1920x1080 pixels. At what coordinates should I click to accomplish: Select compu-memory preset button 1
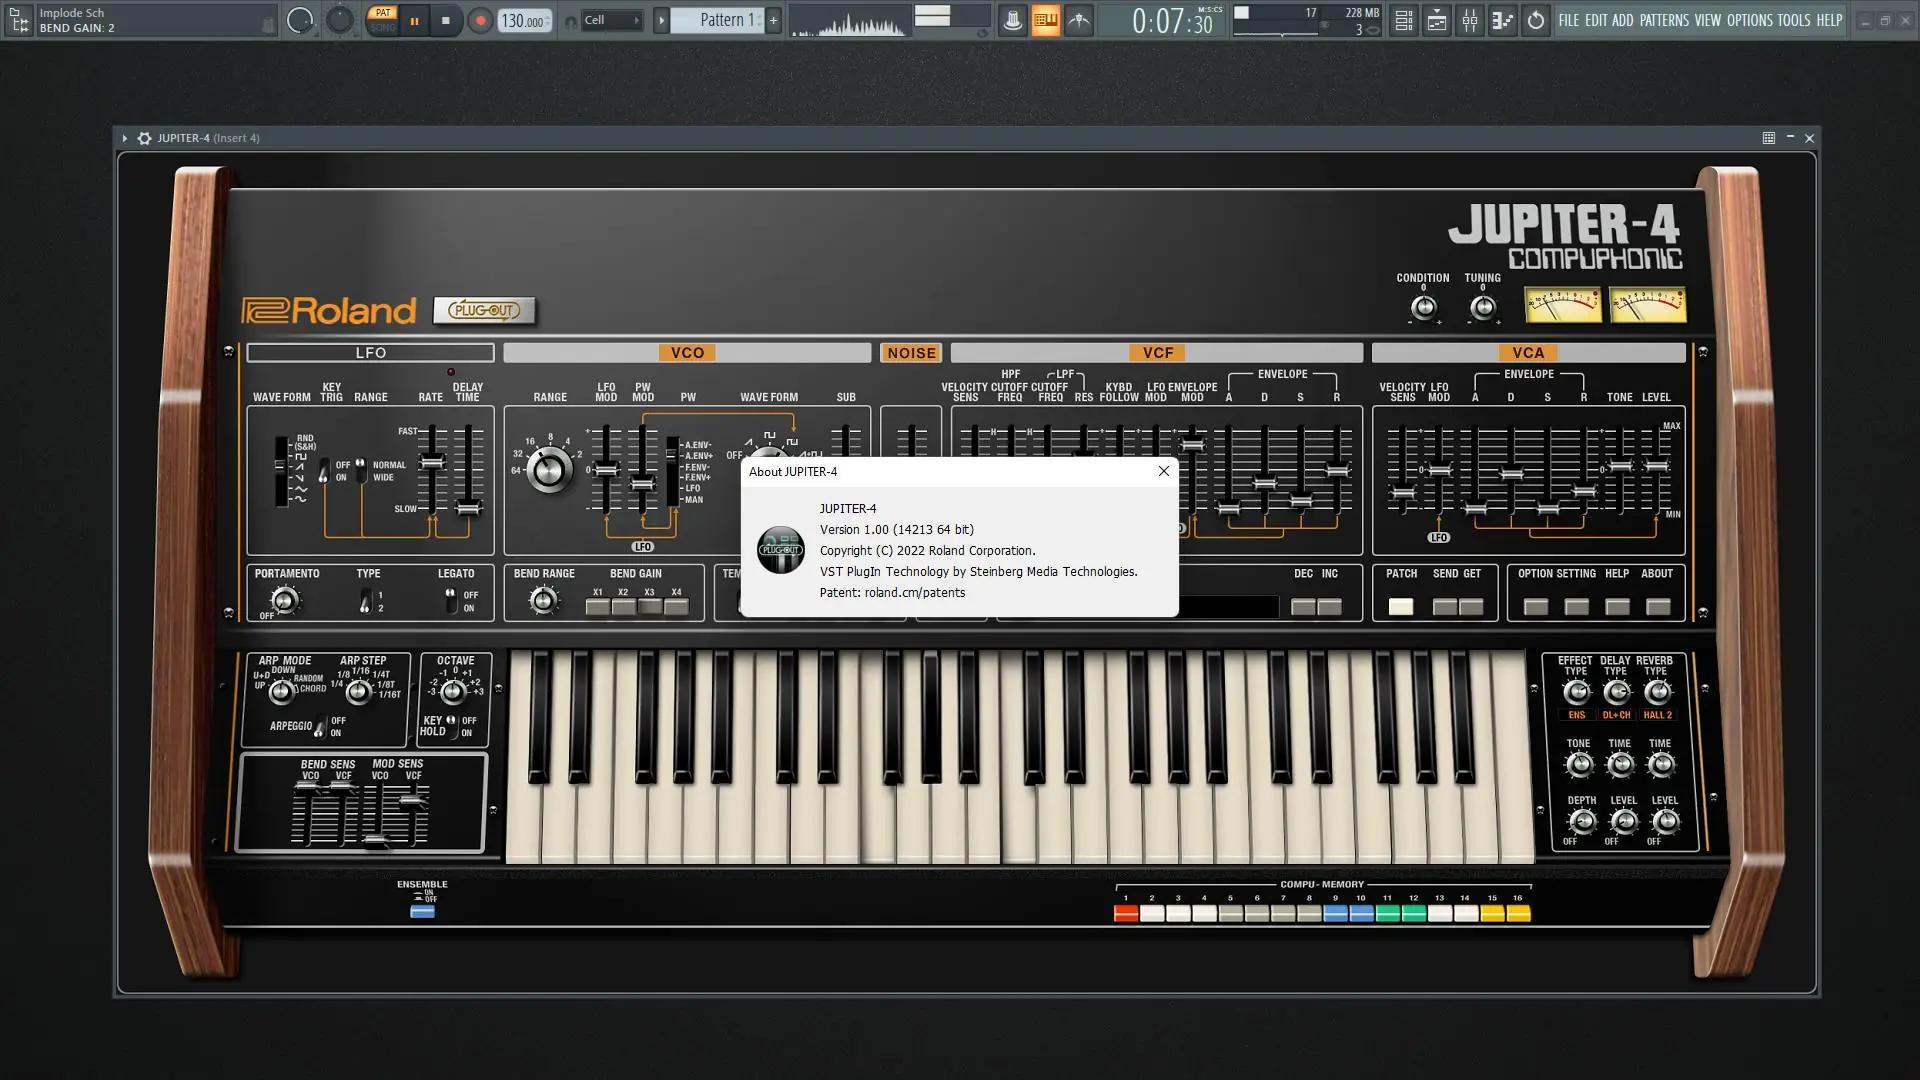tap(1125, 913)
